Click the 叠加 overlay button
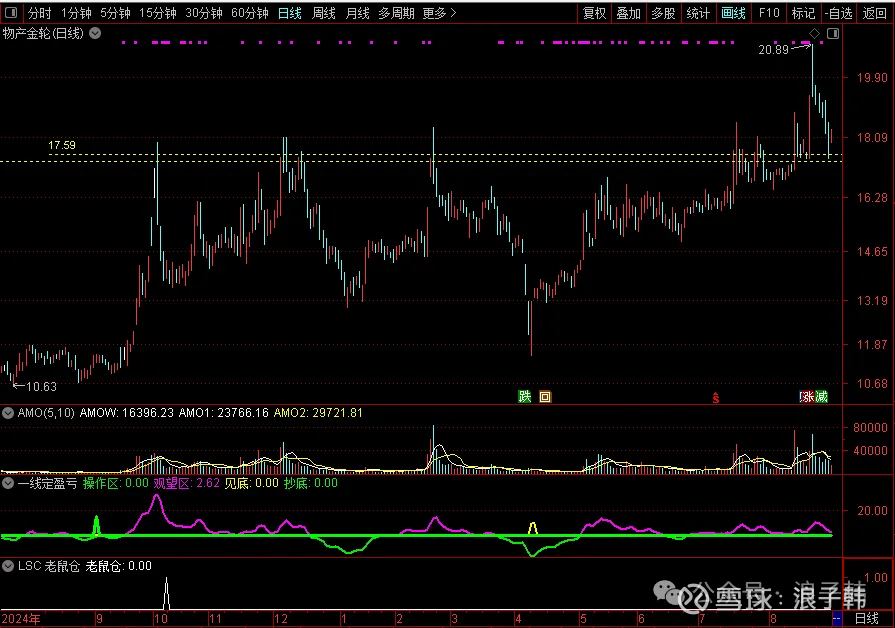895x628 pixels. pyautogui.click(x=628, y=13)
